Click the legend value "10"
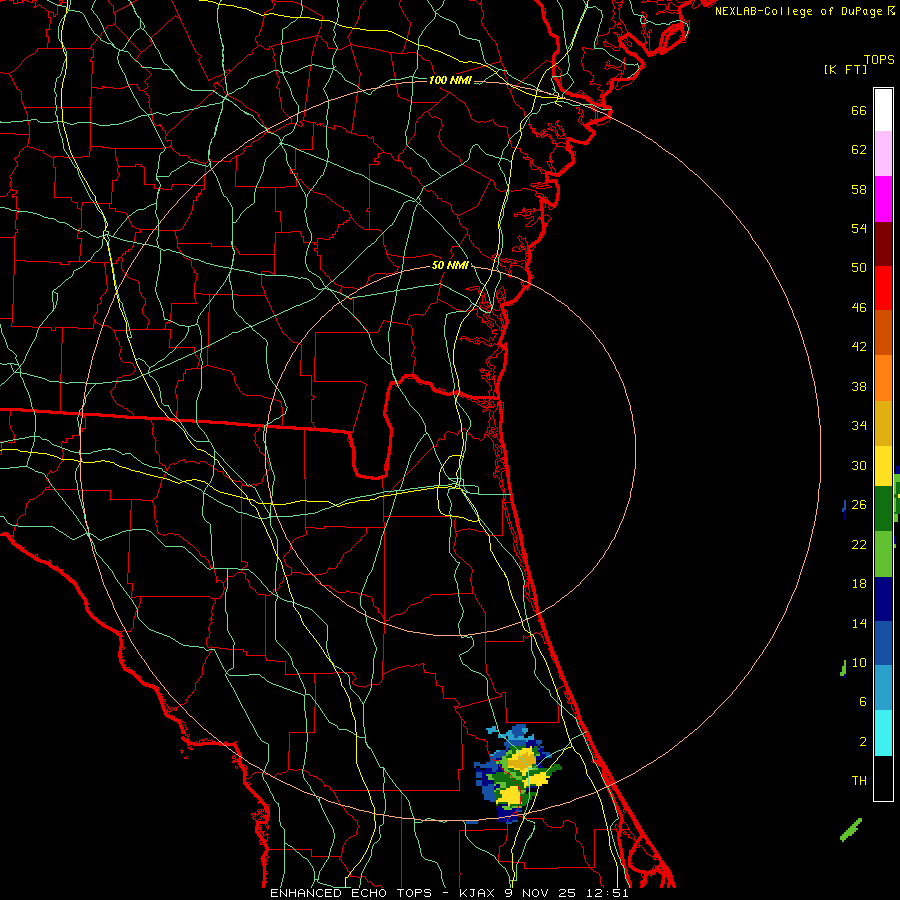 (x=859, y=662)
